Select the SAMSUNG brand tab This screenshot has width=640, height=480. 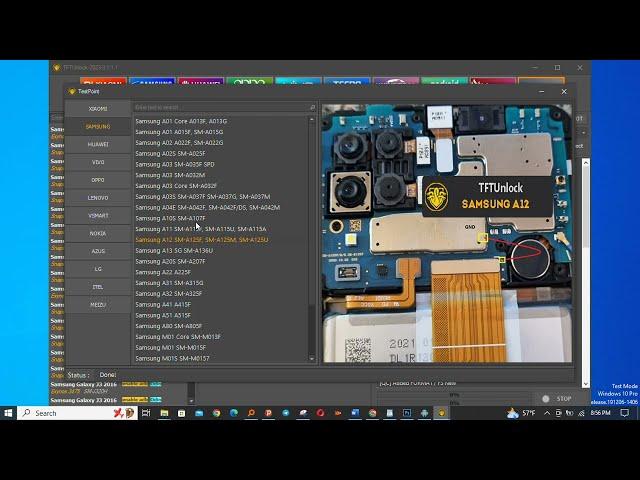coord(98,127)
